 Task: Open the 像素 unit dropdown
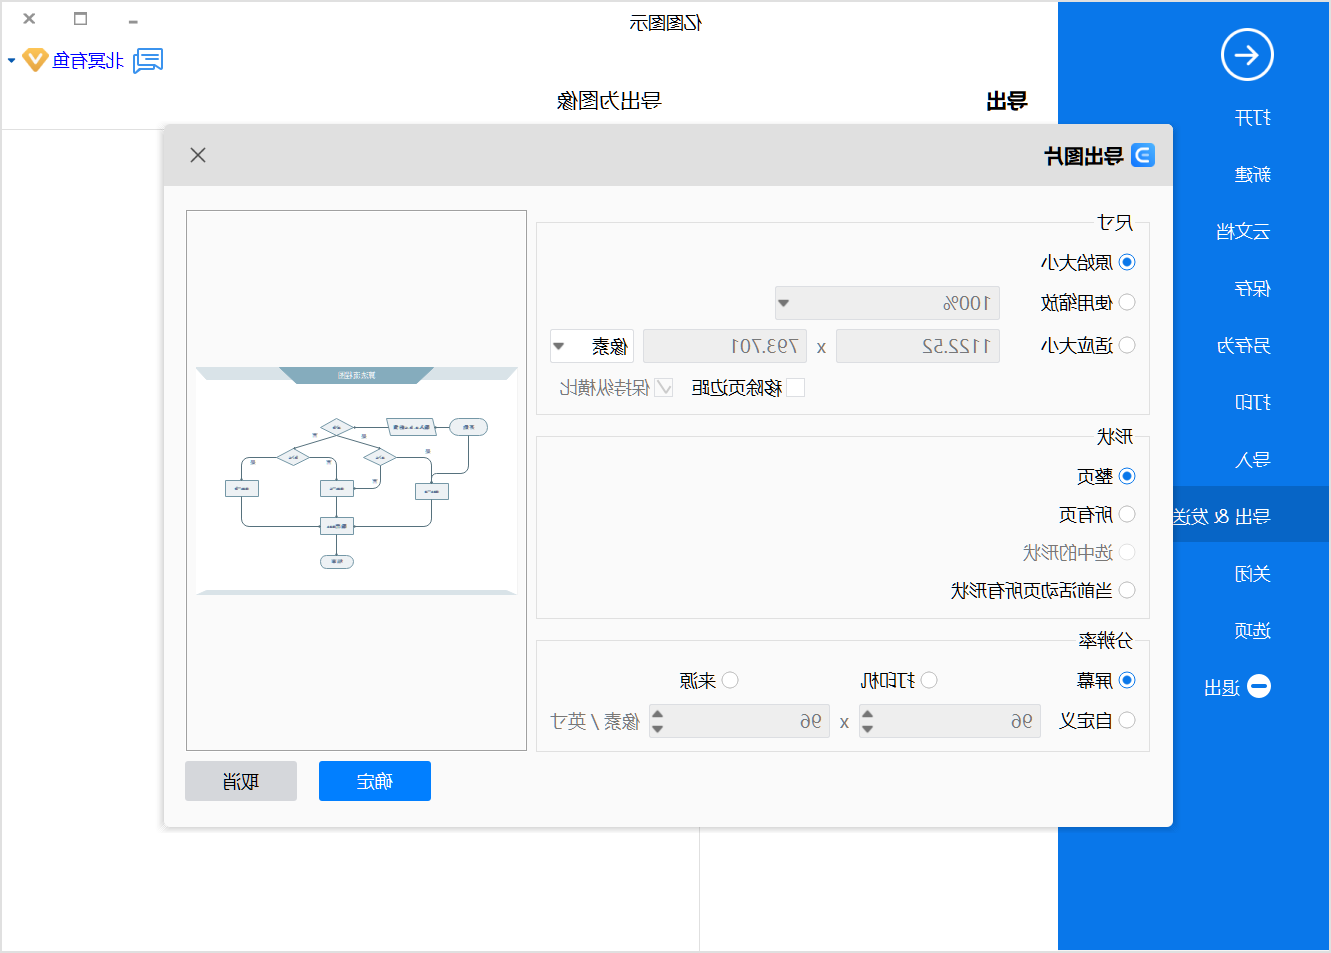point(592,346)
